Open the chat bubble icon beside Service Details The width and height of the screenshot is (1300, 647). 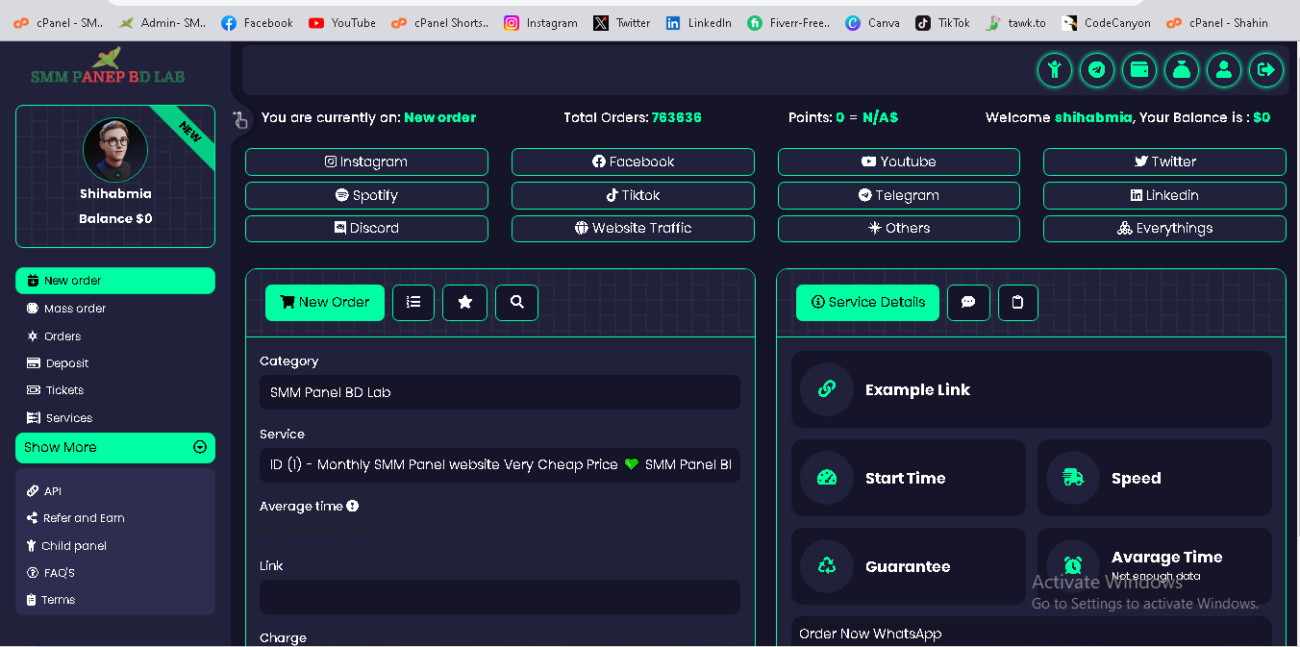pos(968,303)
